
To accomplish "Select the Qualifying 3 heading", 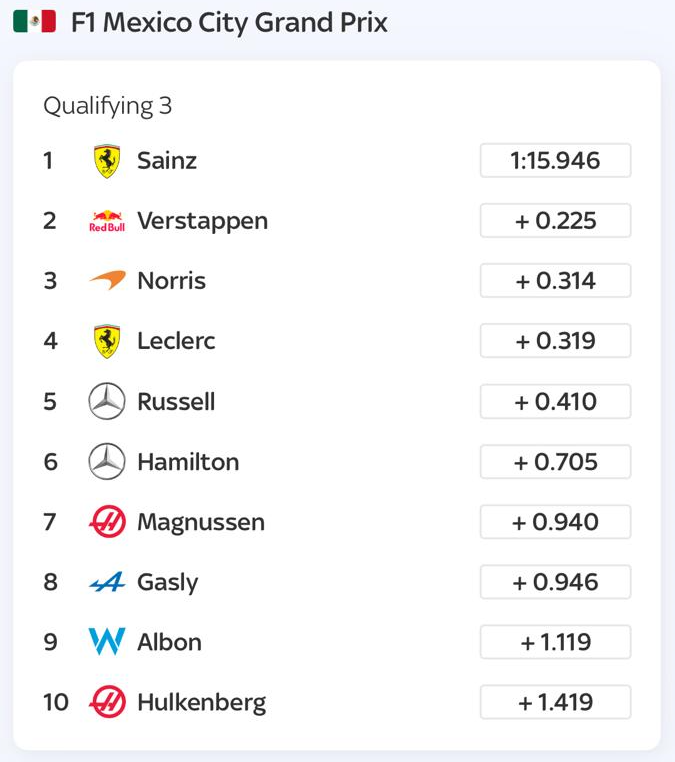I will pyautogui.click(x=108, y=106).
